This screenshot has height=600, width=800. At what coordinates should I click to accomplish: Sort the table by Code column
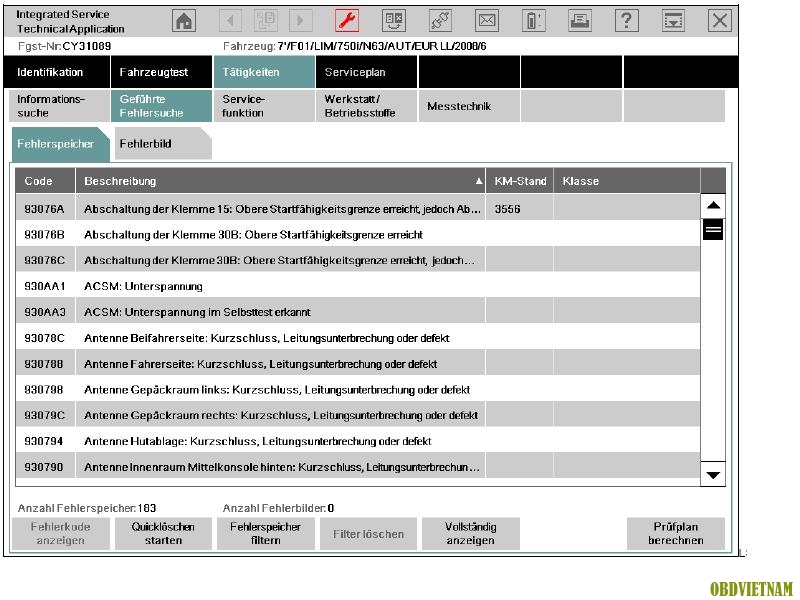click(45, 181)
